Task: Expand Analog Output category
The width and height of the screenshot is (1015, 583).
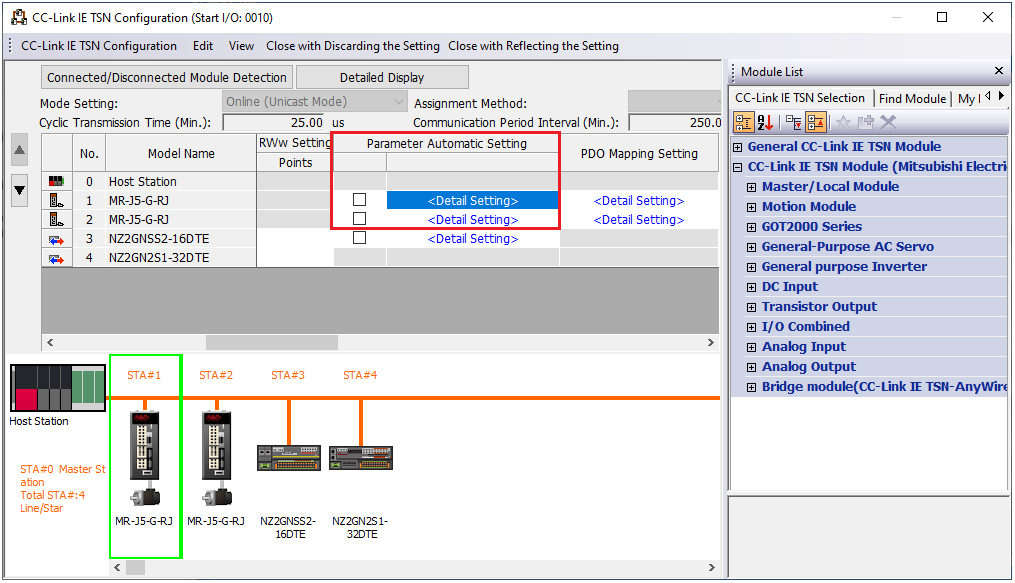Action: coord(752,368)
